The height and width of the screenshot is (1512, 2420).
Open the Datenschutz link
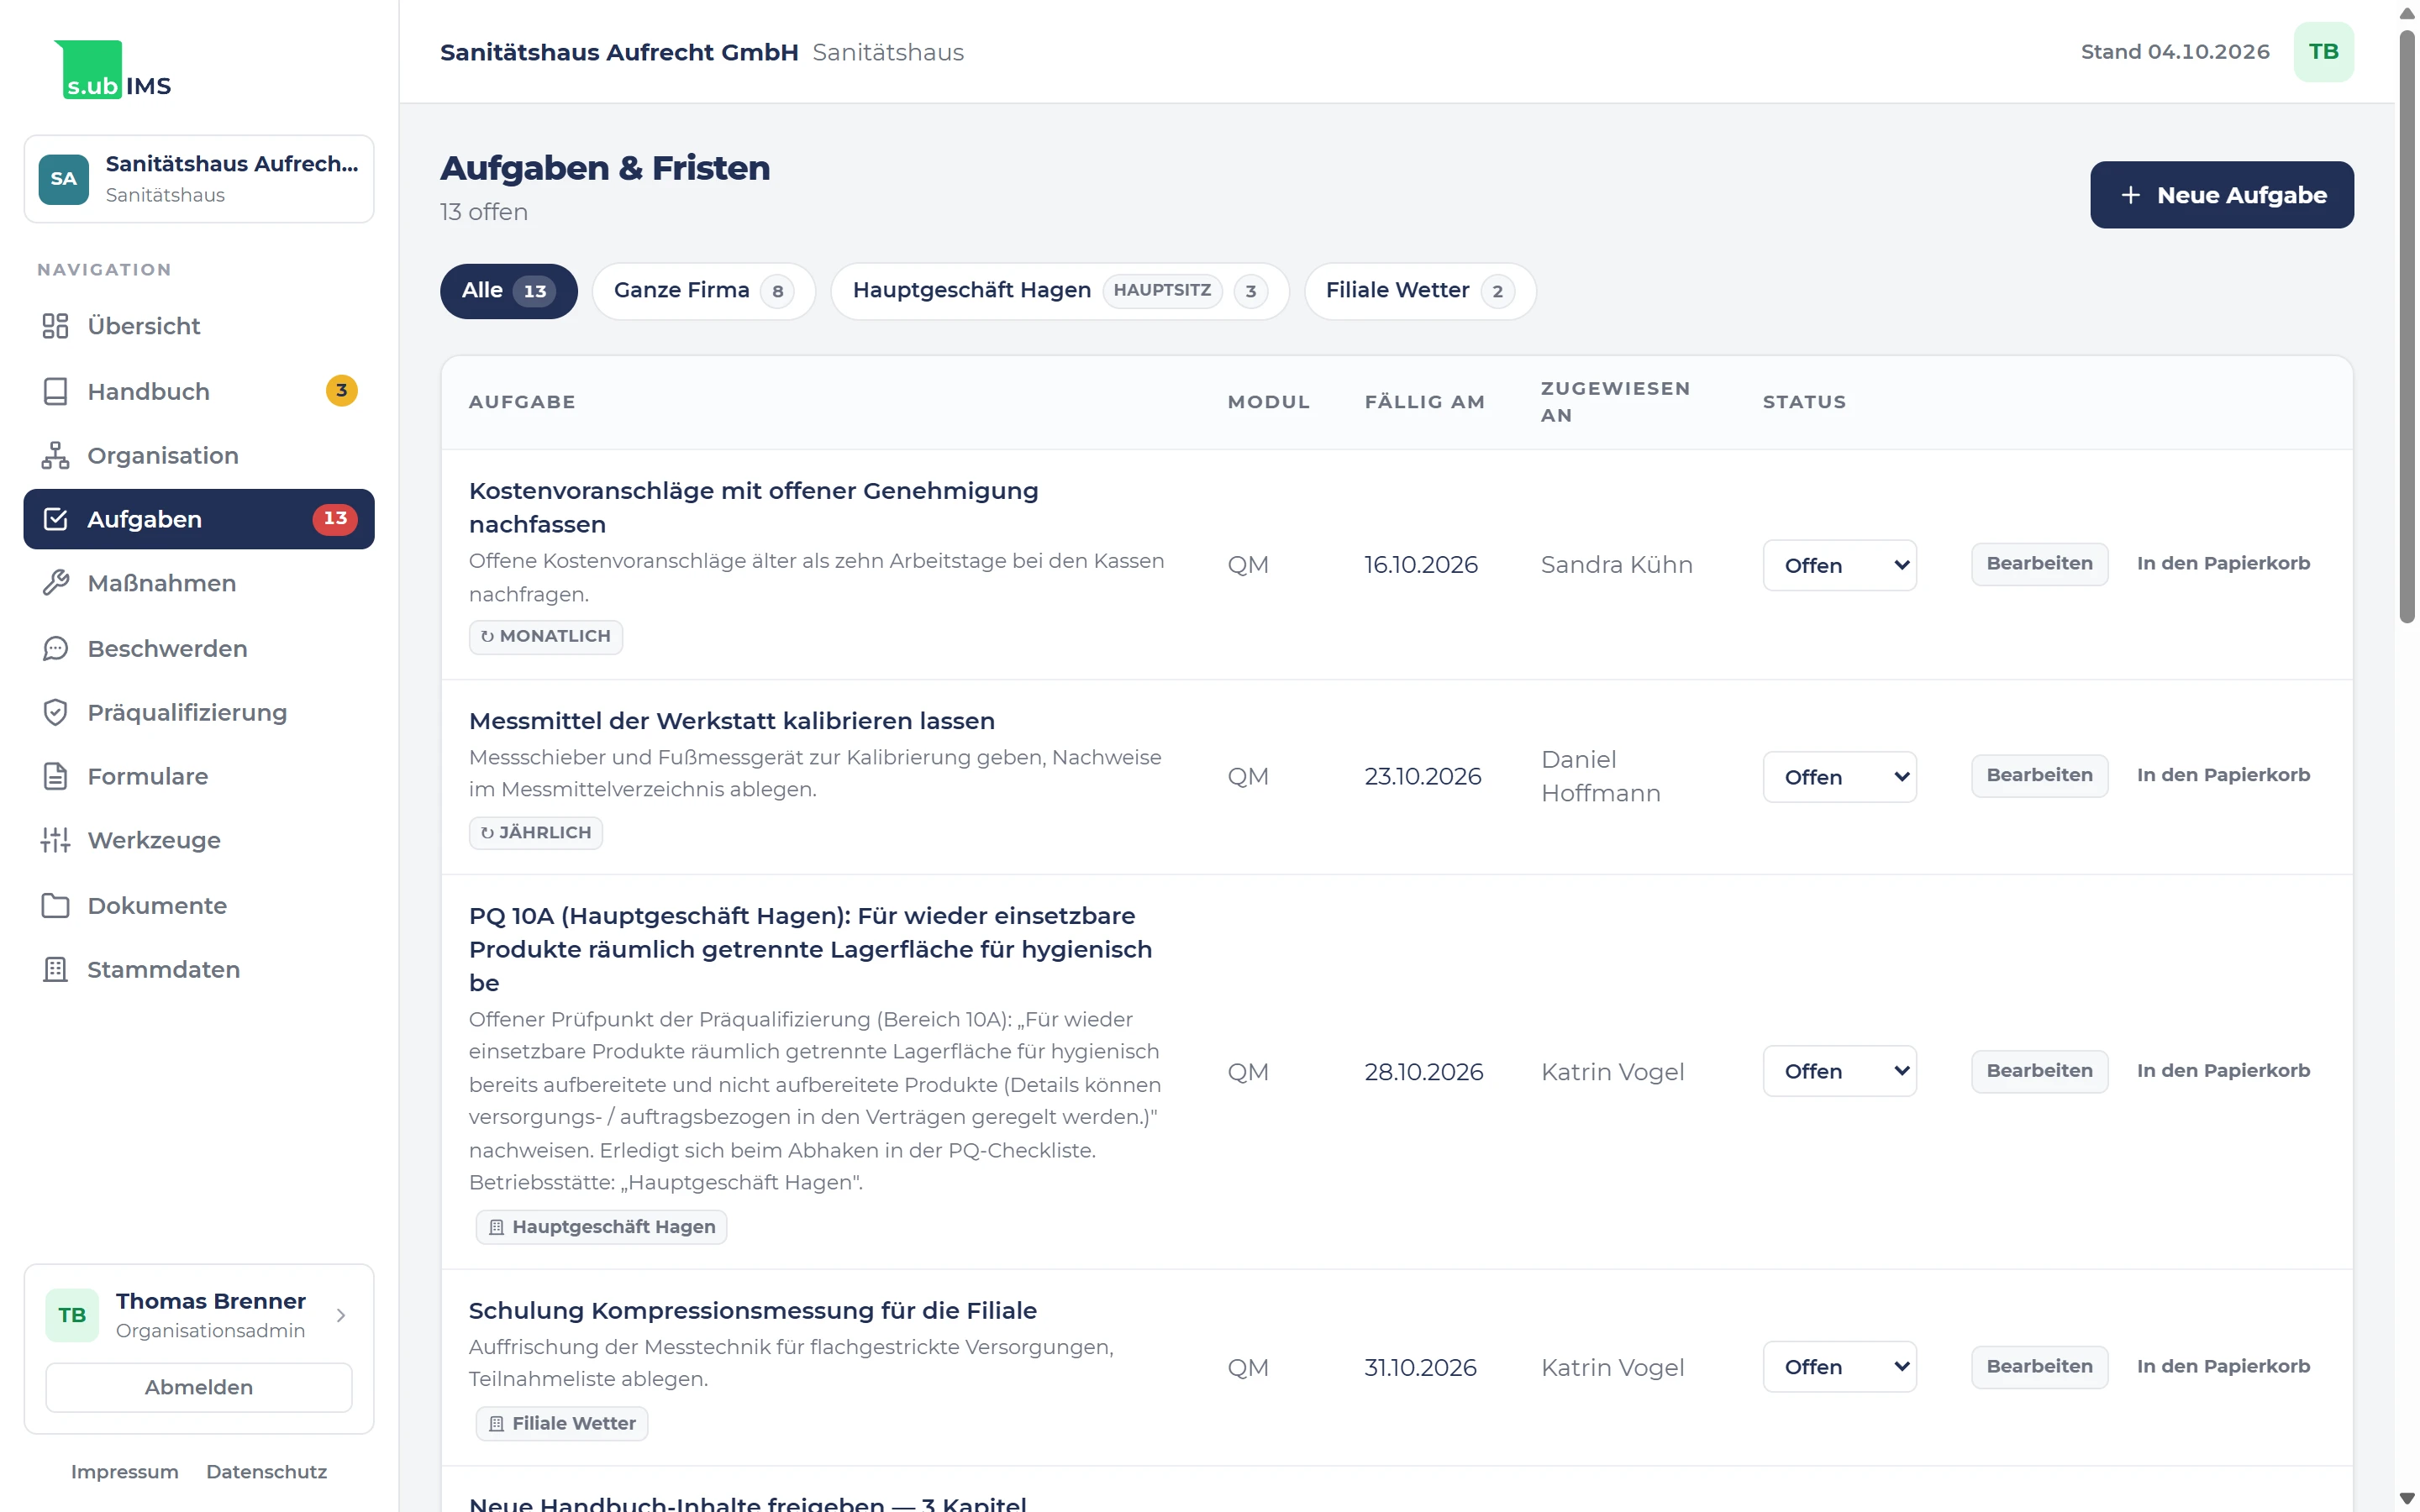pyautogui.click(x=266, y=1472)
